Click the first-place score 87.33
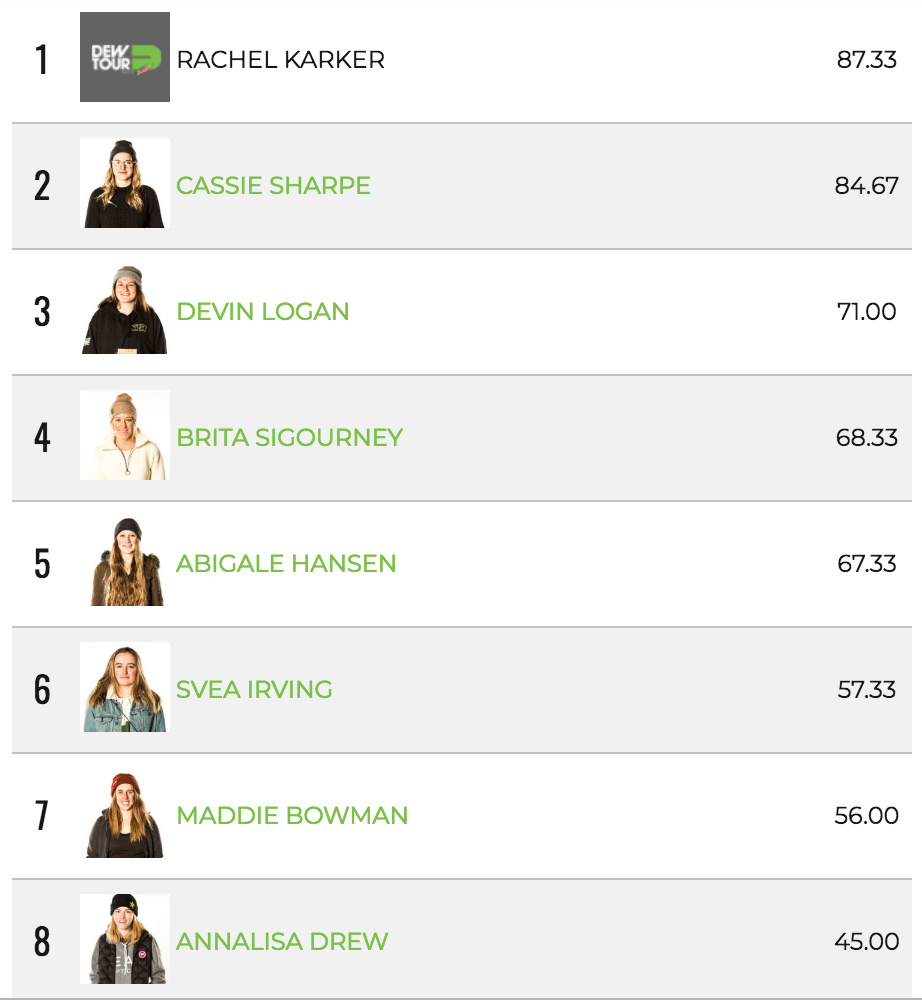 click(866, 59)
